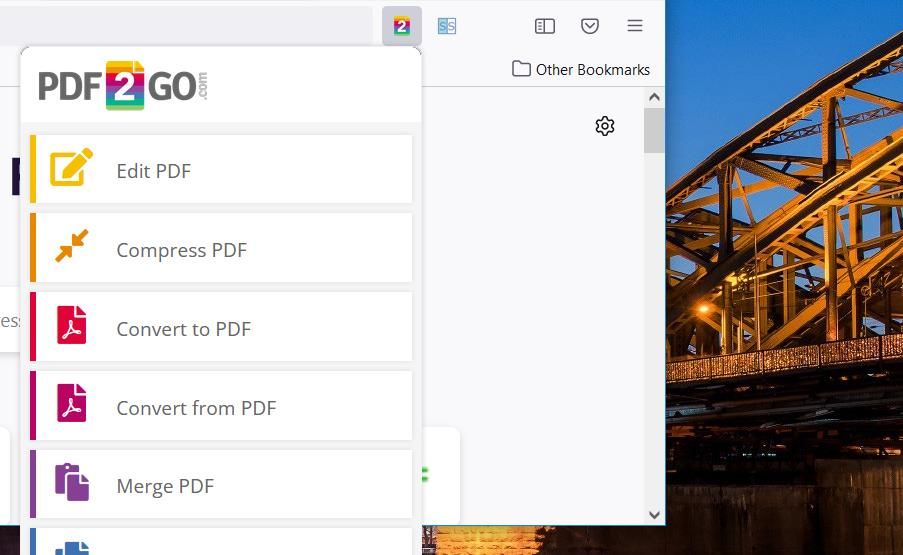Click the yellow Edit pencil icon

(71, 167)
